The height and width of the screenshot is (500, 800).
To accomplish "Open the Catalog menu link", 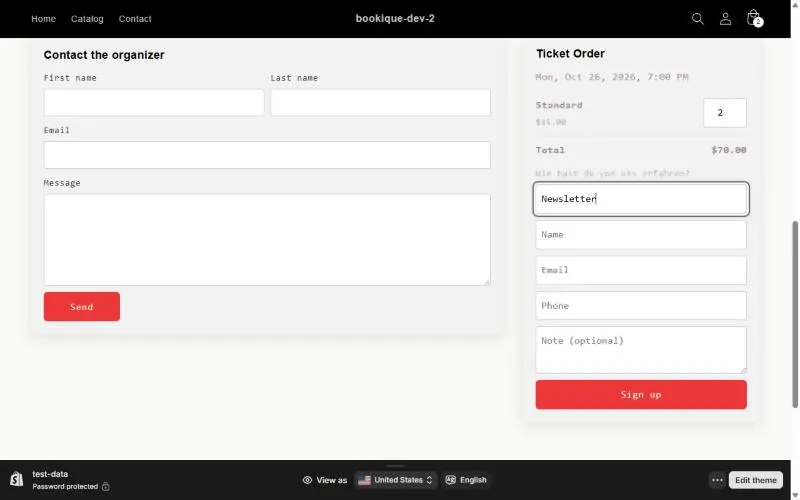I will click(x=87, y=19).
